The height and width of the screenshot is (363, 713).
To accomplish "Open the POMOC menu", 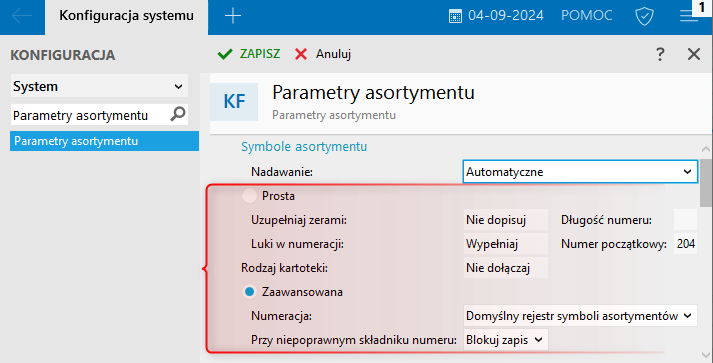I will [587, 15].
